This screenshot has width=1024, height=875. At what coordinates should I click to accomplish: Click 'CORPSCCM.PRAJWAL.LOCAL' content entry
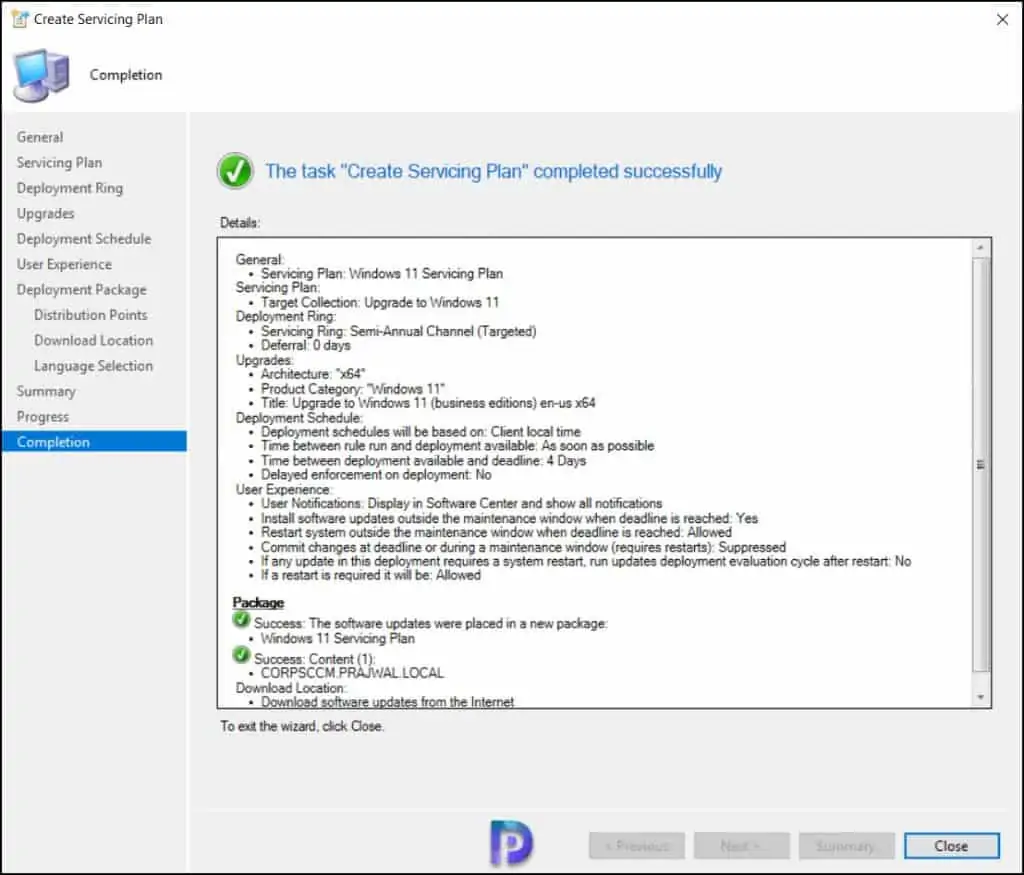353,673
